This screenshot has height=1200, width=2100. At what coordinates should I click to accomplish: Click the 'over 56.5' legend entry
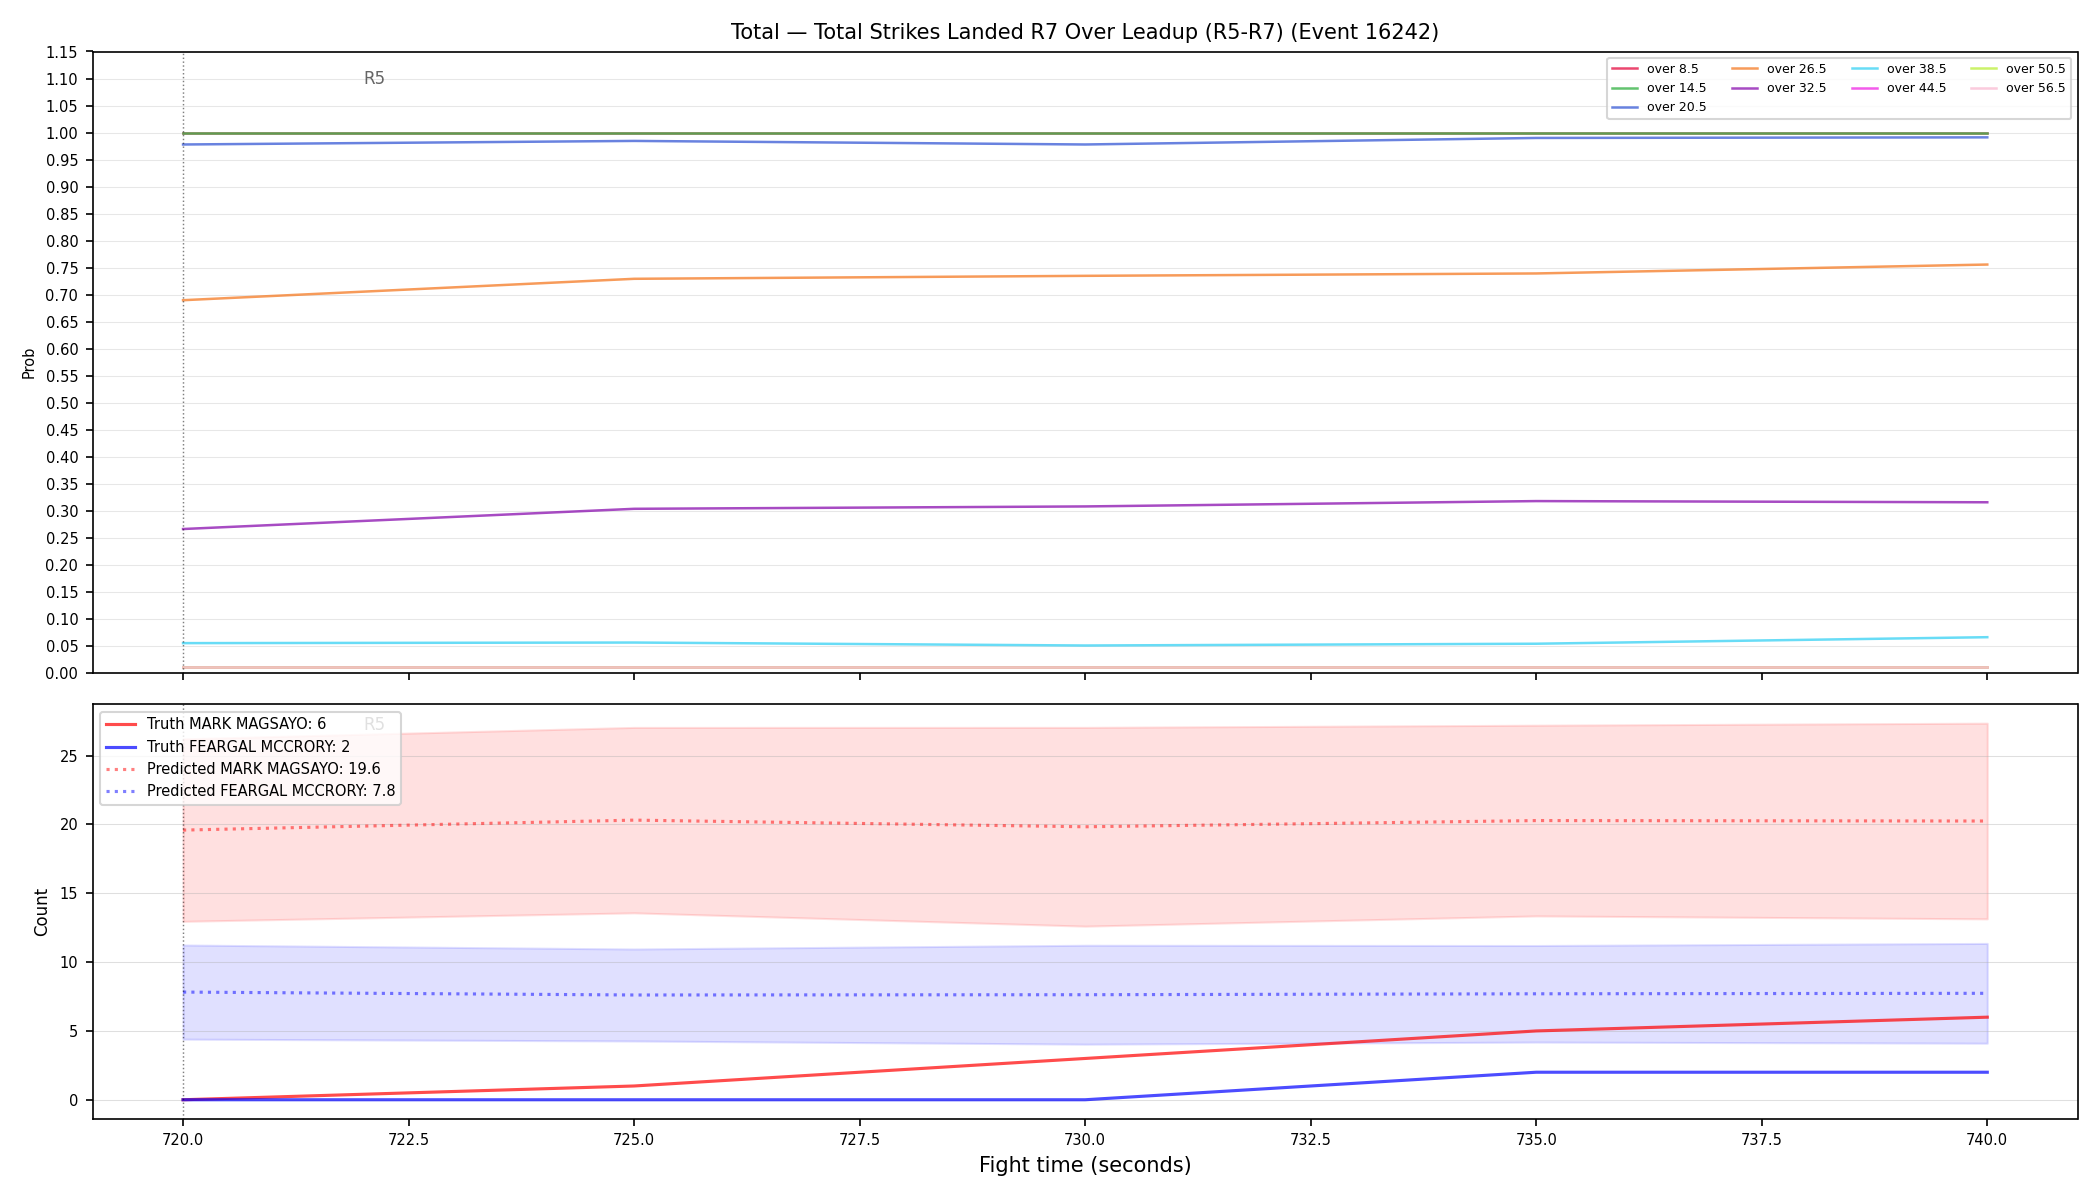(2018, 88)
